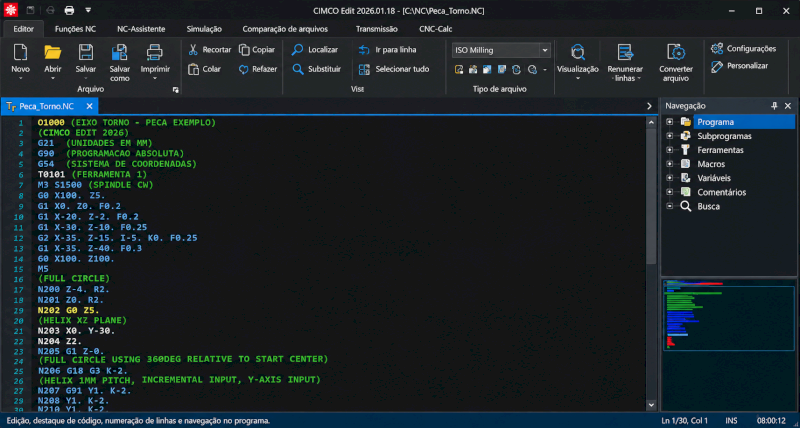Open a file with Abrir folder icon

[53, 52]
